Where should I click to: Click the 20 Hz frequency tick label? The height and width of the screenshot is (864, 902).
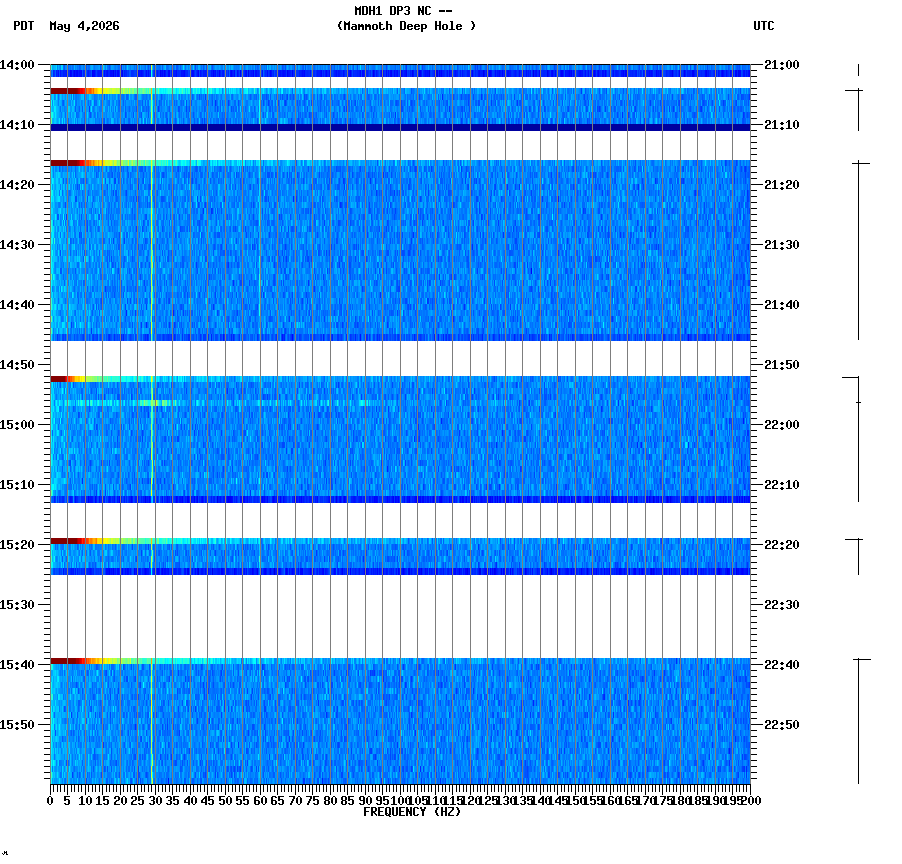point(120,801)
